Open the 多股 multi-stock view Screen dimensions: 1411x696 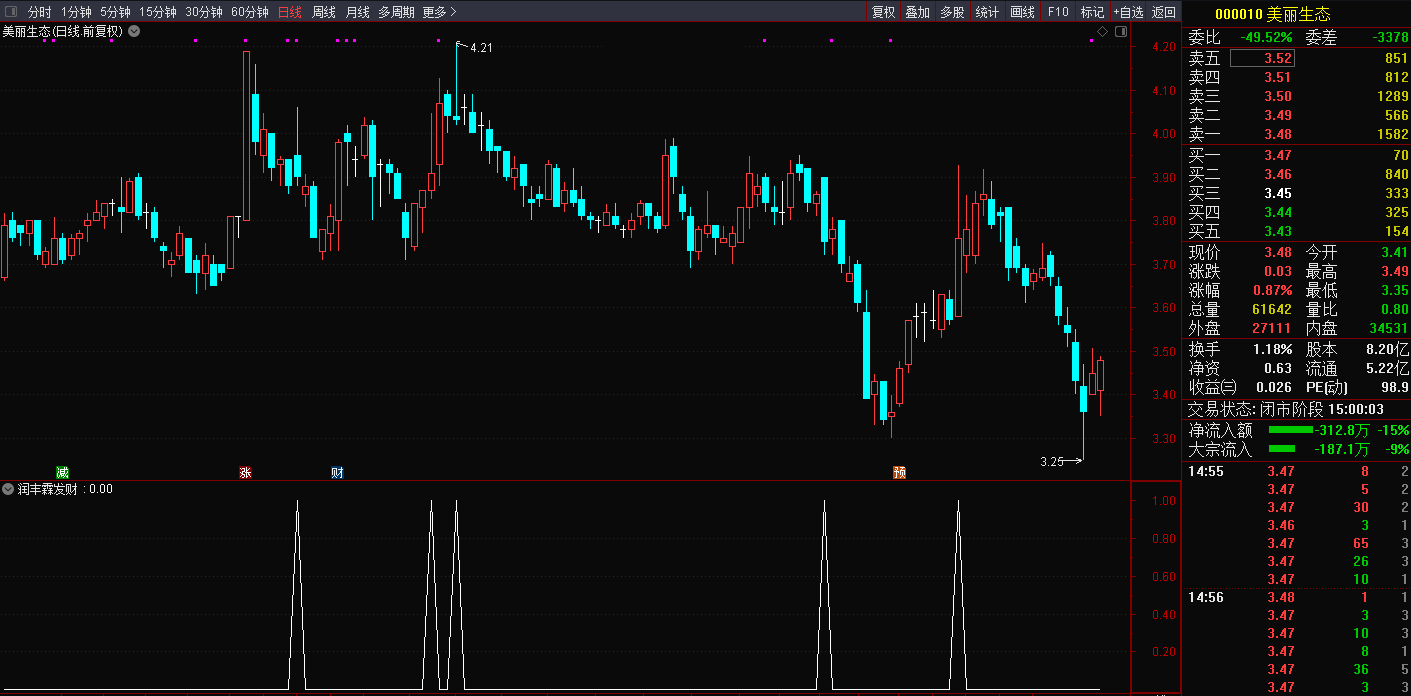(951, 12)
